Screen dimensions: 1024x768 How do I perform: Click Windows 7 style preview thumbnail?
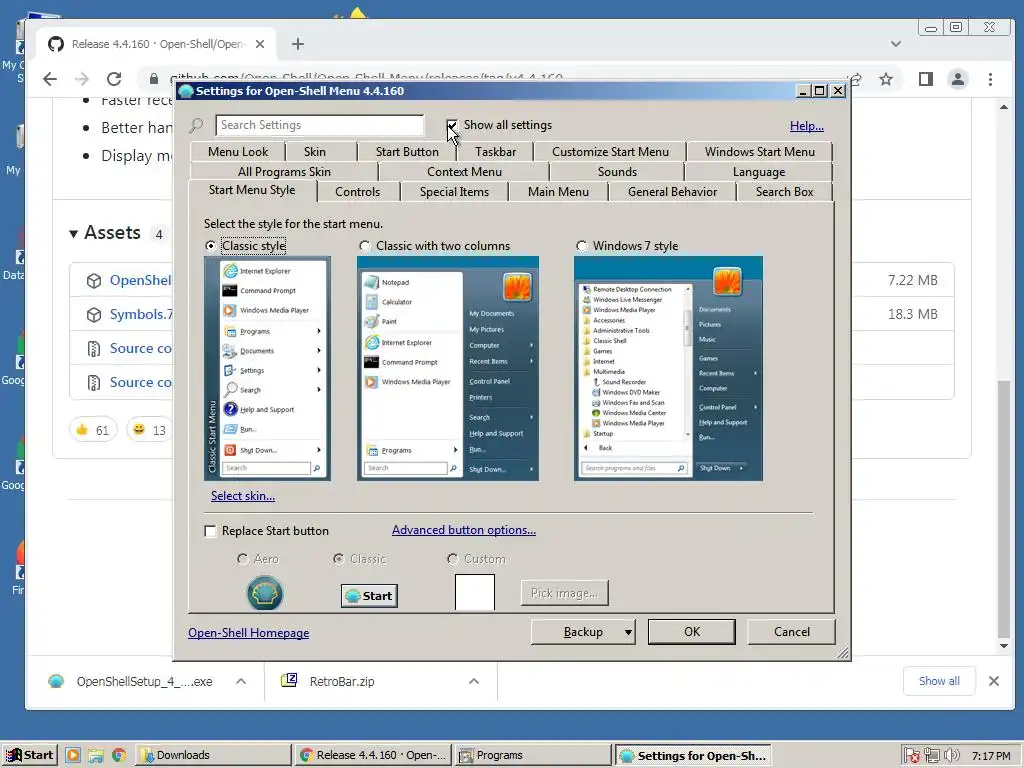tap(668, 368)
